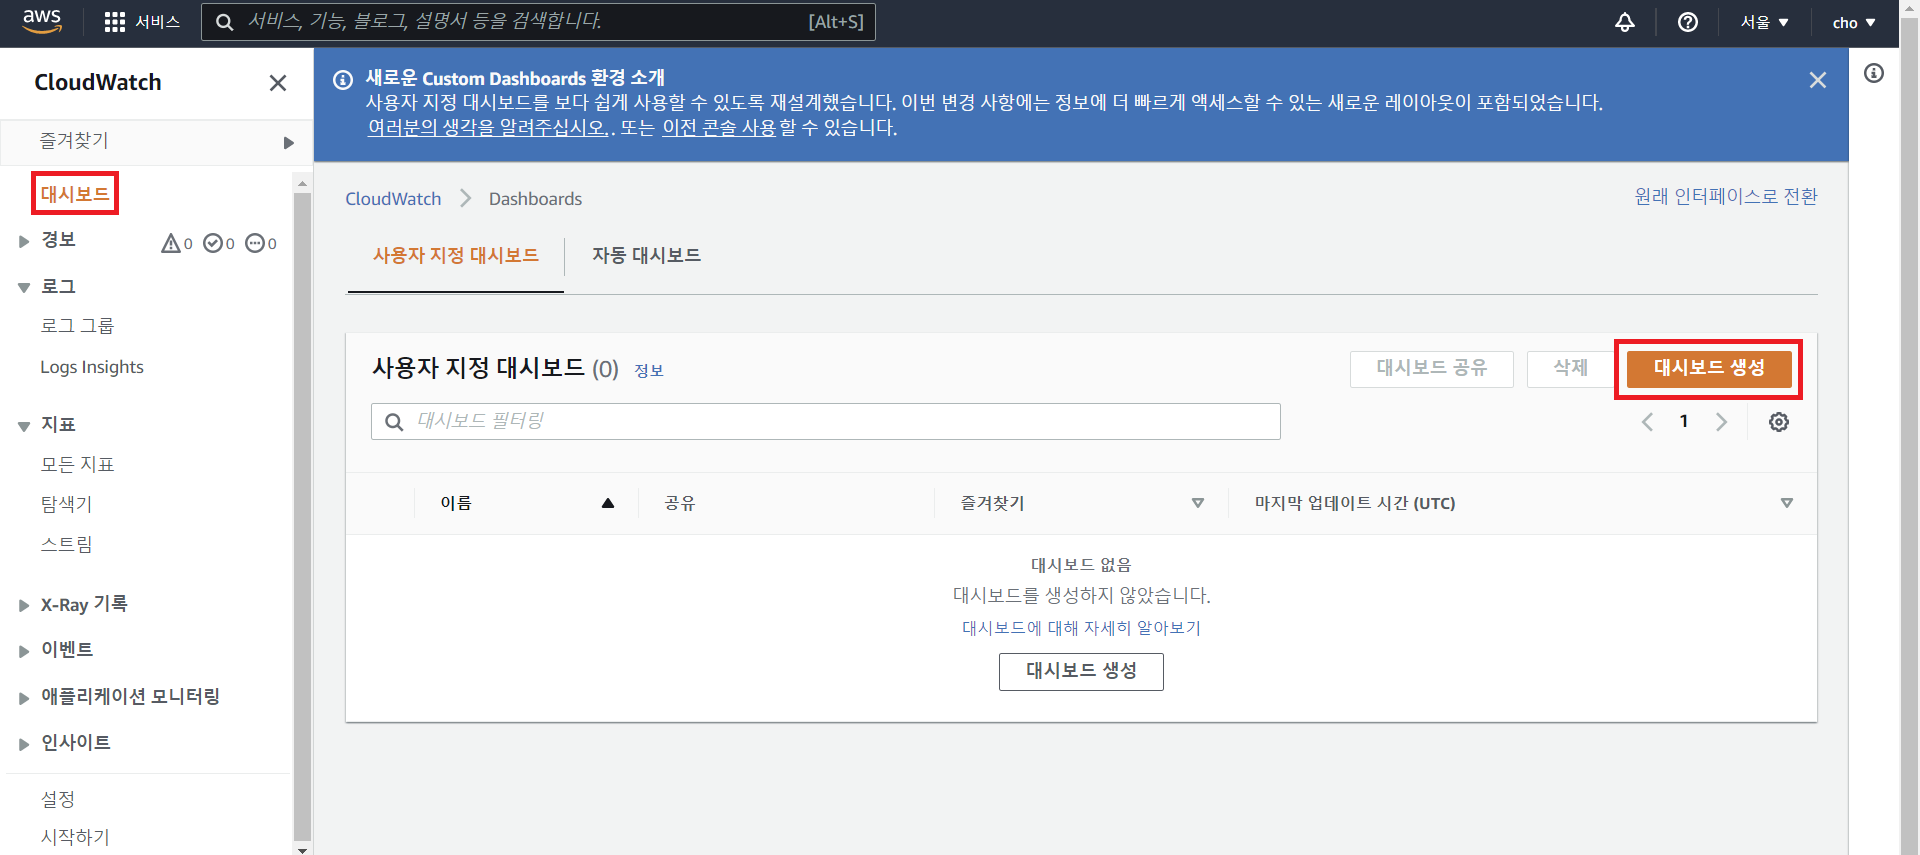Open 설정 settings in sidebar
Viewport: 1920px width, 855px height.
[x=58, y=799]
